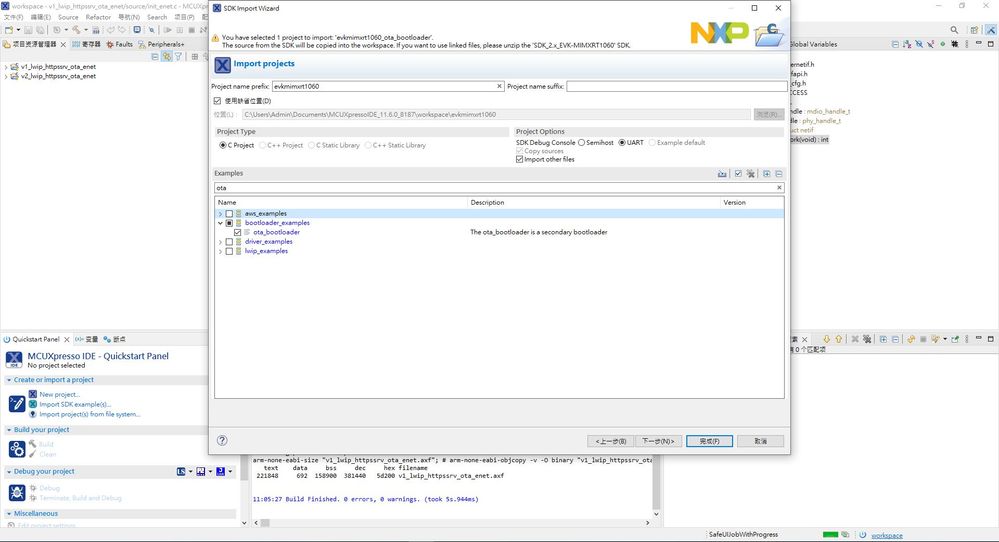This screenshot has height=542, width=999.
Task: Check the lwip_examples checkbox
Action: point(229,251)
